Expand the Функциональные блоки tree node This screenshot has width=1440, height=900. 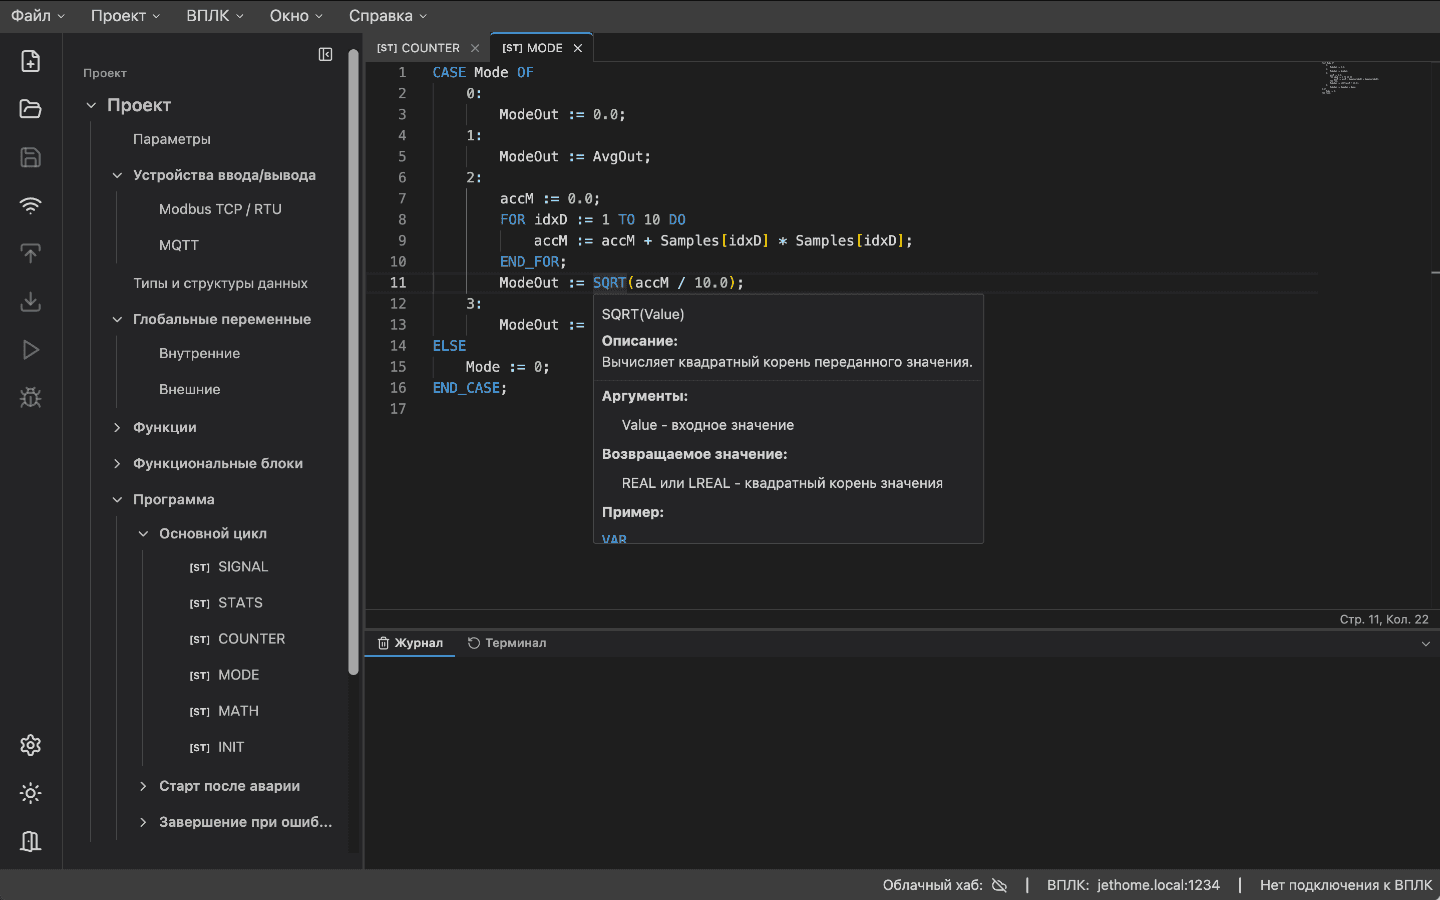point(117,463)
